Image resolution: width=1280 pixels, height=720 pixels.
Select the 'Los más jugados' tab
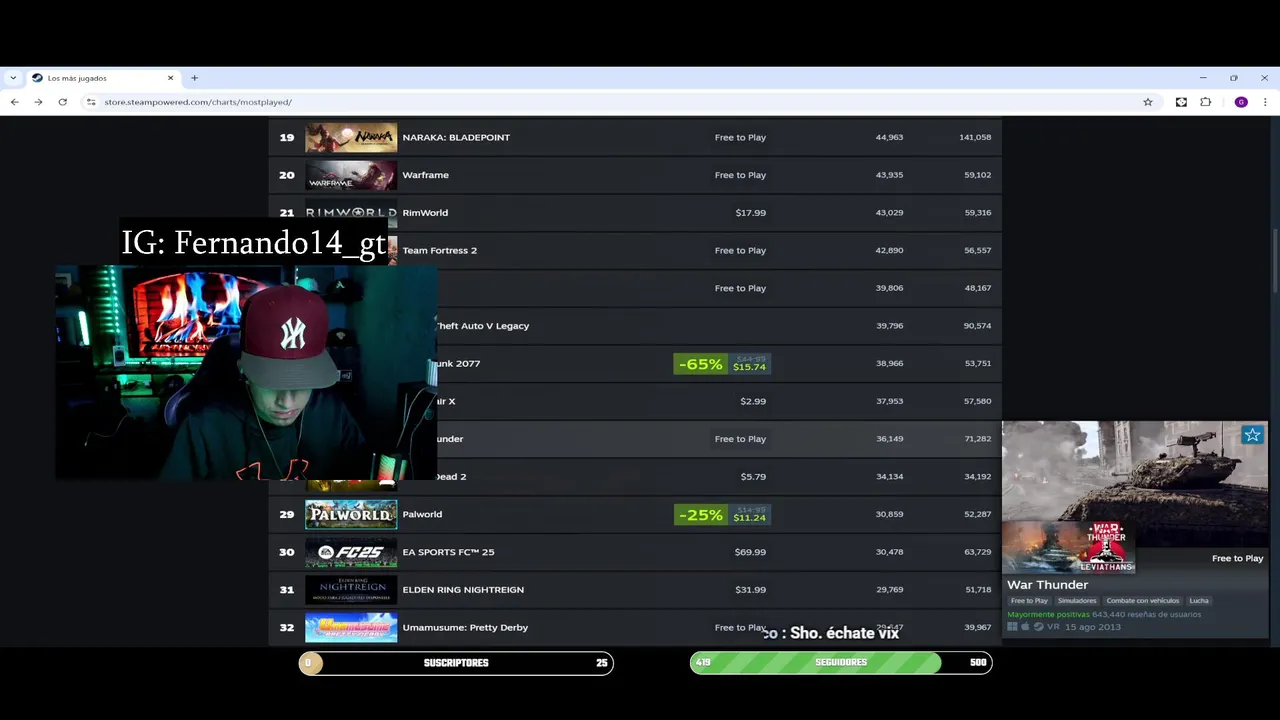103,78
